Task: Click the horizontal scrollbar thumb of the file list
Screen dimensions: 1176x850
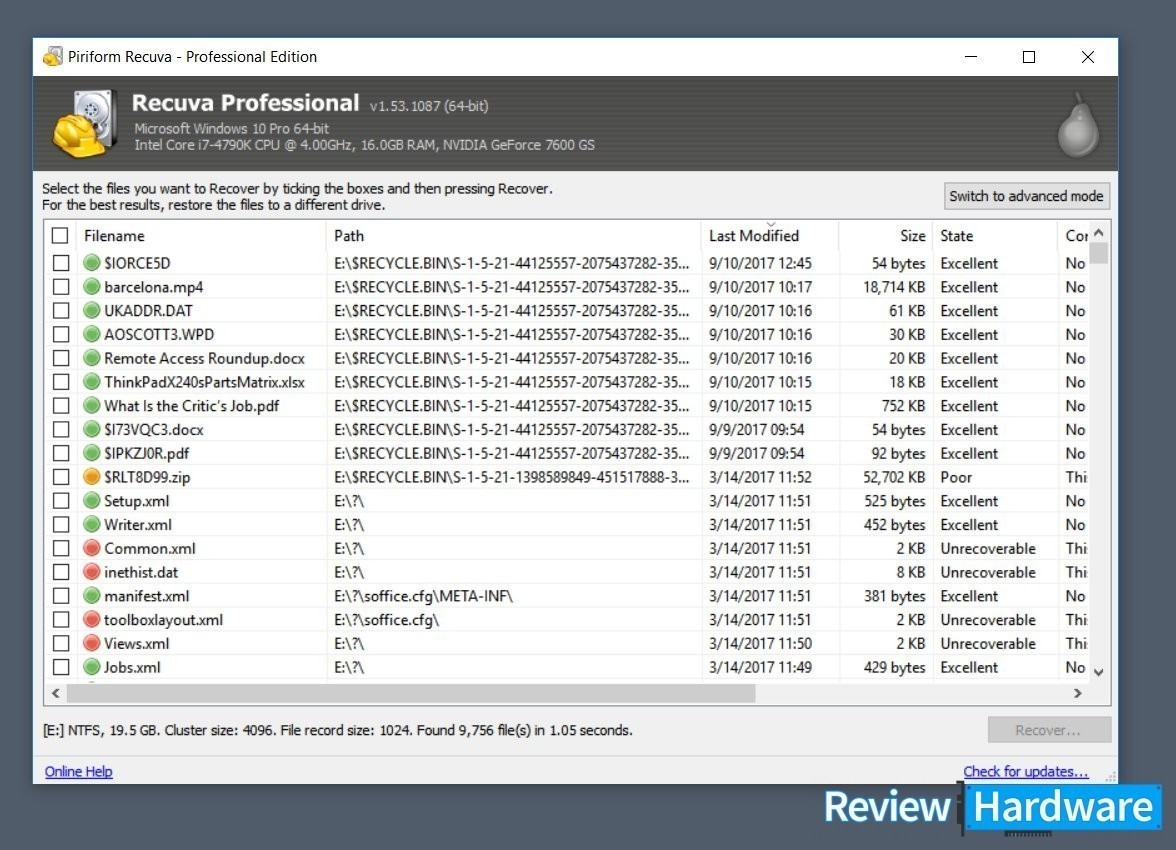Action: [x=411, y=693]
